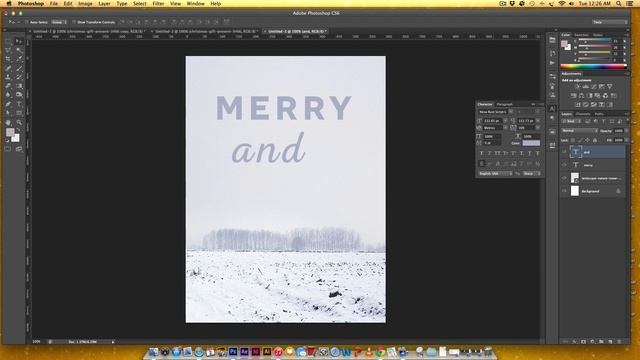
Task: Select the Hand tool
Action: 8,122
